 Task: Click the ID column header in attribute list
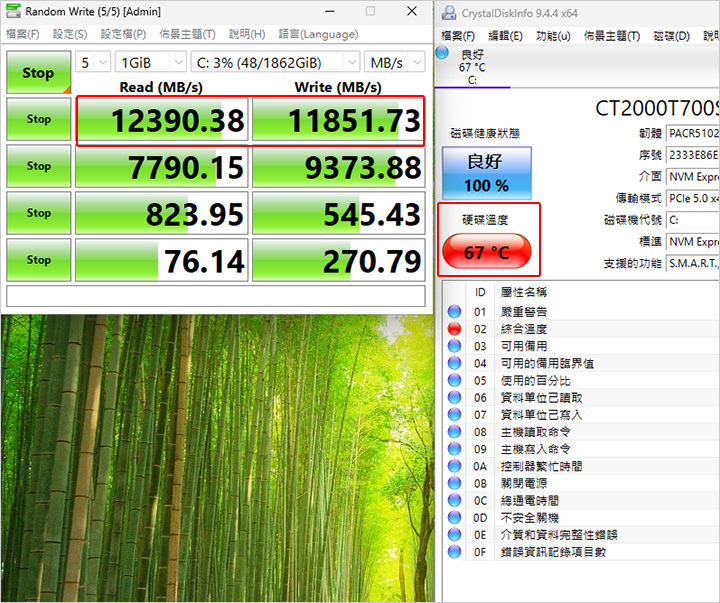point(480,292)
